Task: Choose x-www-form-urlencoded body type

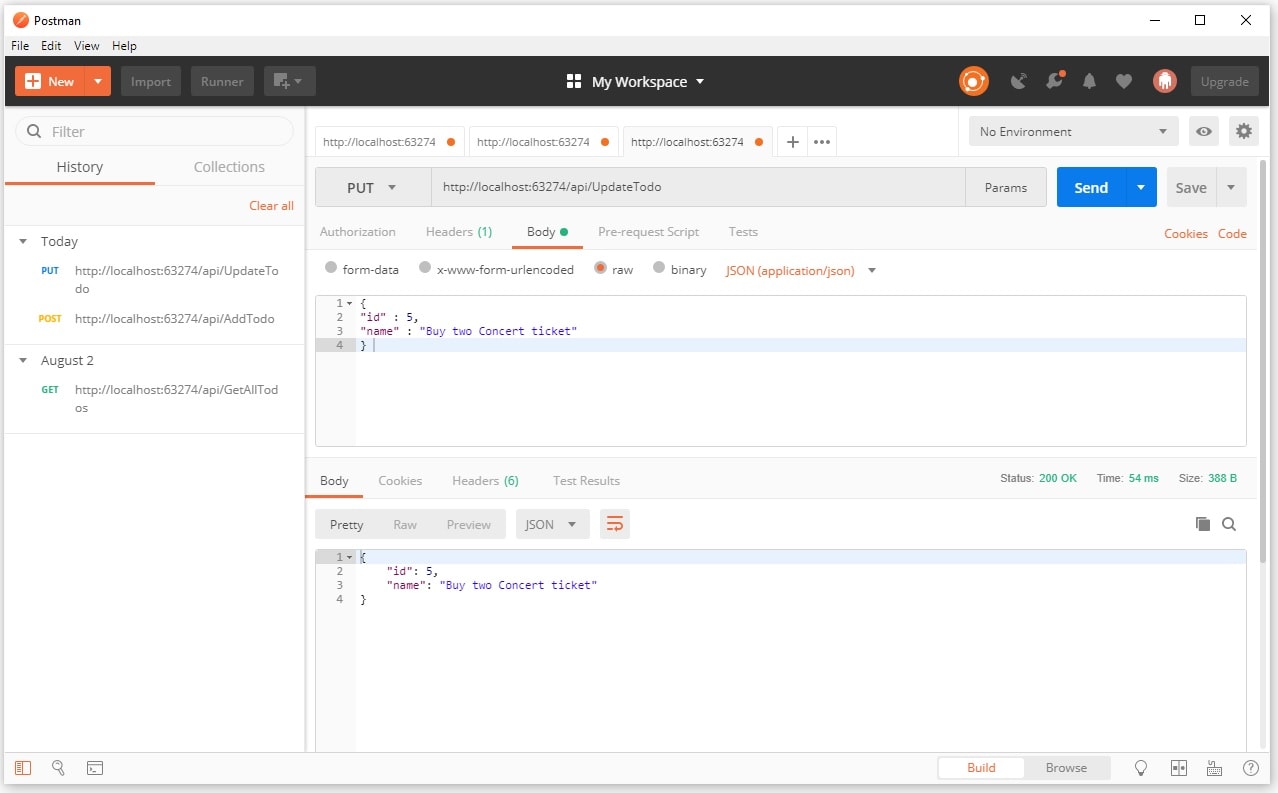Action: 425,268
